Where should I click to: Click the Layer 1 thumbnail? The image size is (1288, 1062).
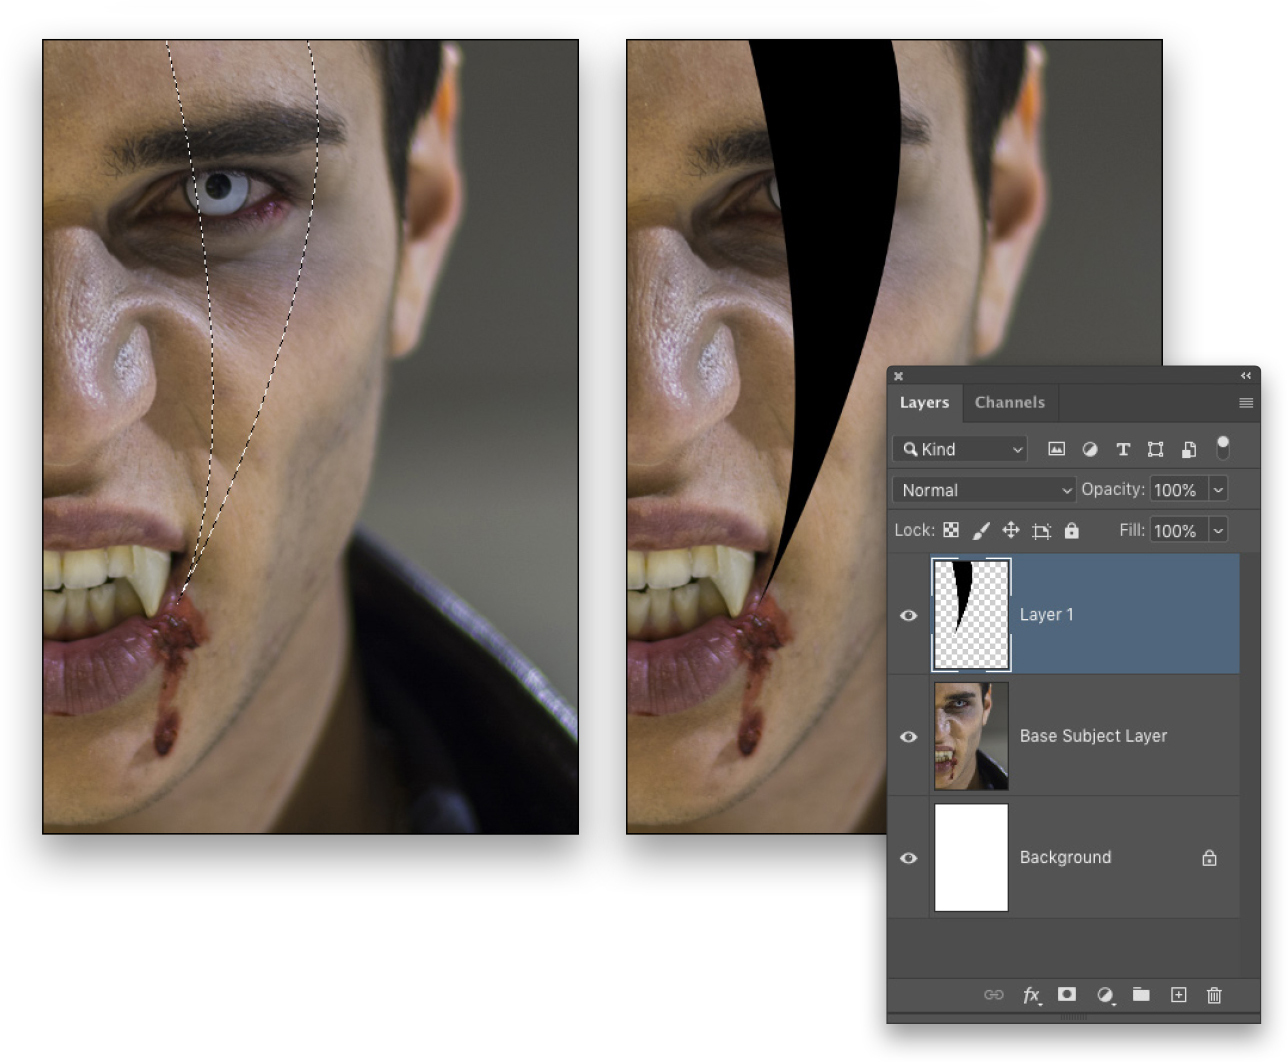[x=970, y=614]
